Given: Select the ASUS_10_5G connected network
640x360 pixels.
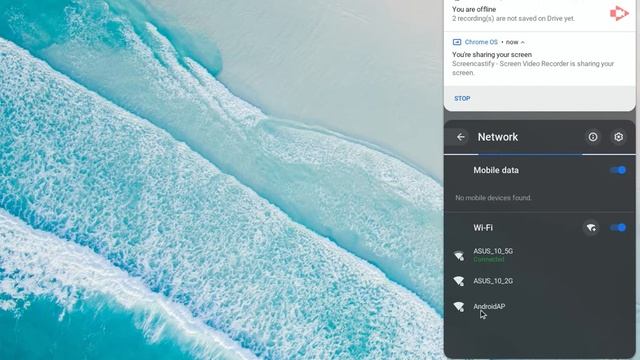Looking at the screenshot, I should click(540, 255).
